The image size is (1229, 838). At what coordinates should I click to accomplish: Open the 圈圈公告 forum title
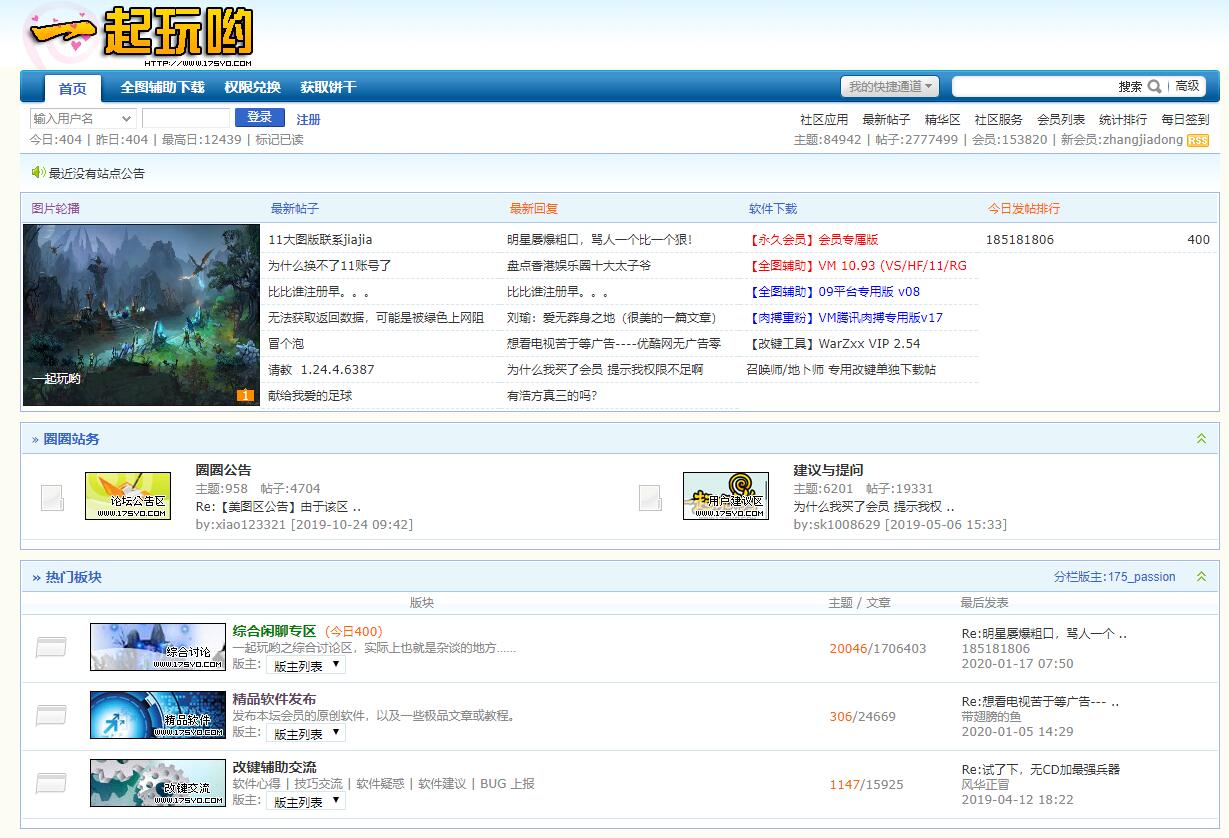pos(224,470)
